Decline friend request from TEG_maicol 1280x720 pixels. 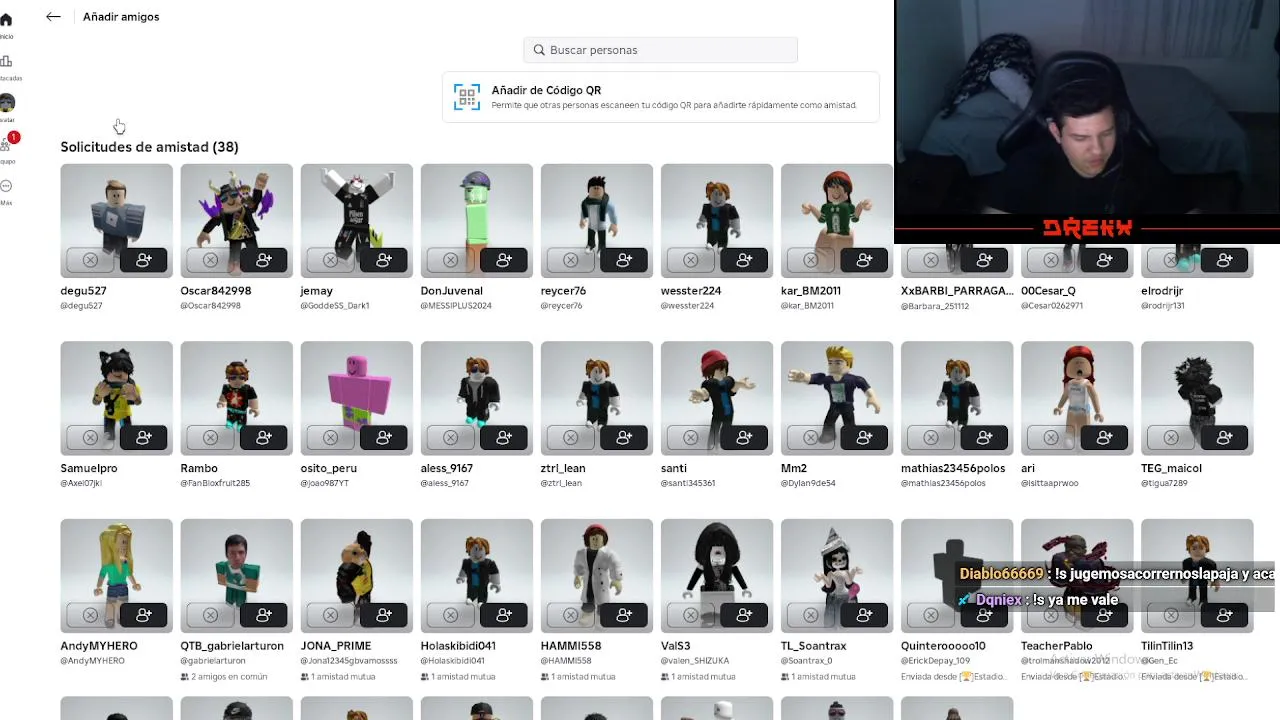click(x=1170, y=437)
